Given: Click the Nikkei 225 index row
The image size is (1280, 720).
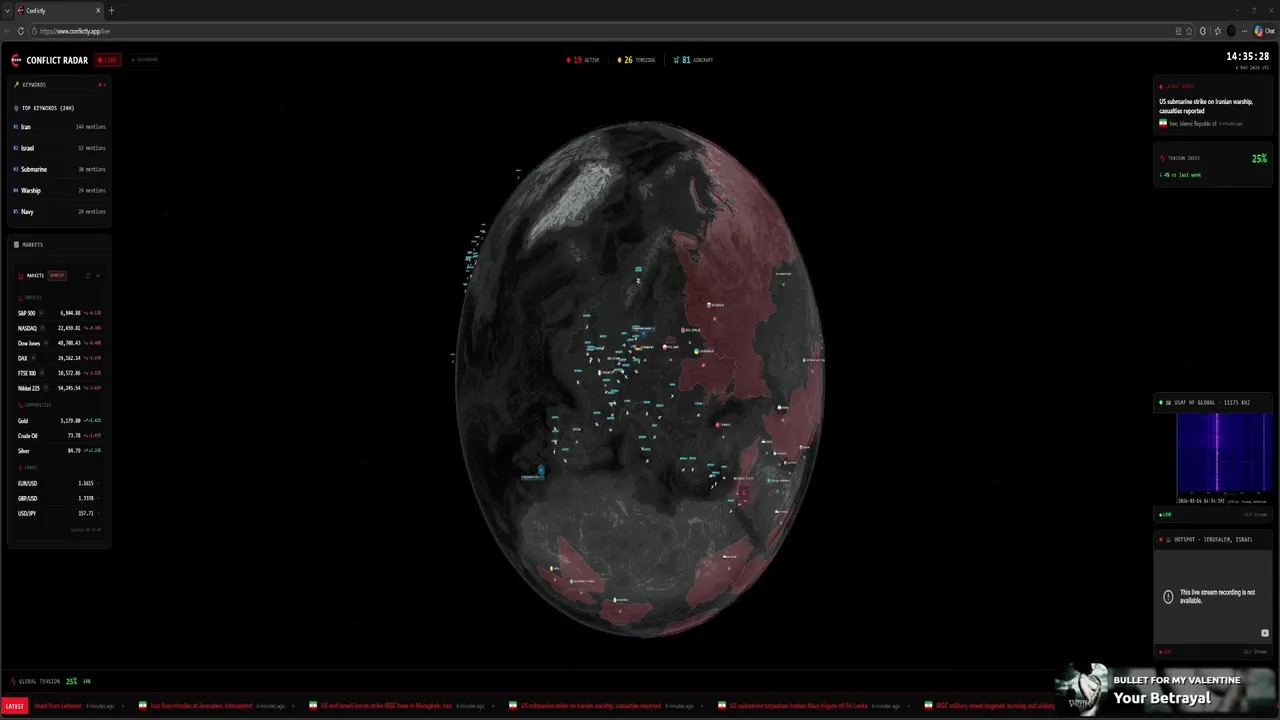Looking at the screenshot, I should 59,388.
